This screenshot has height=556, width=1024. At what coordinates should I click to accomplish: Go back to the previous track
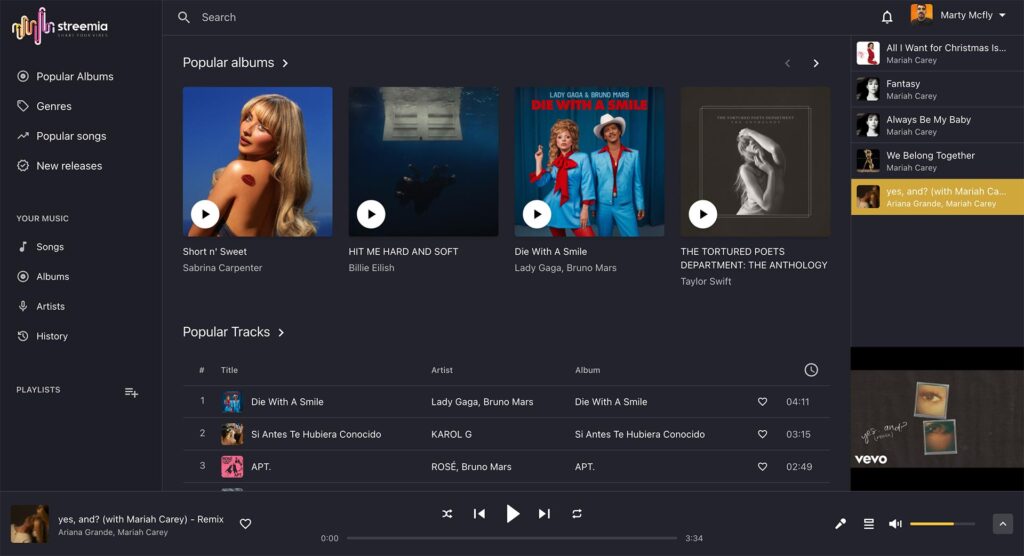[479, 514]
